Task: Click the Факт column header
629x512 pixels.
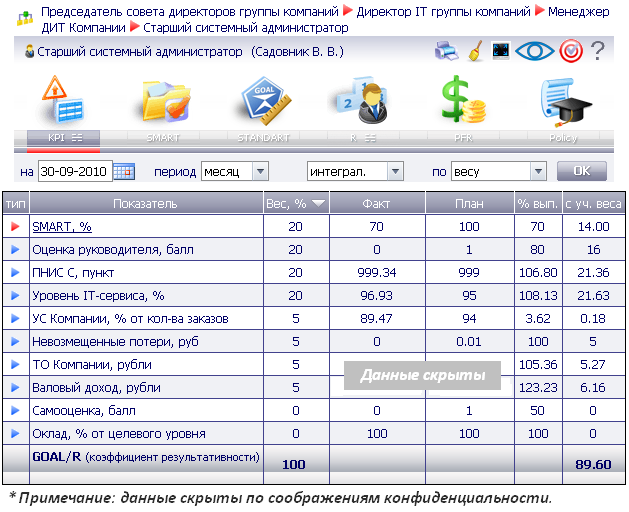Action: 377,204
